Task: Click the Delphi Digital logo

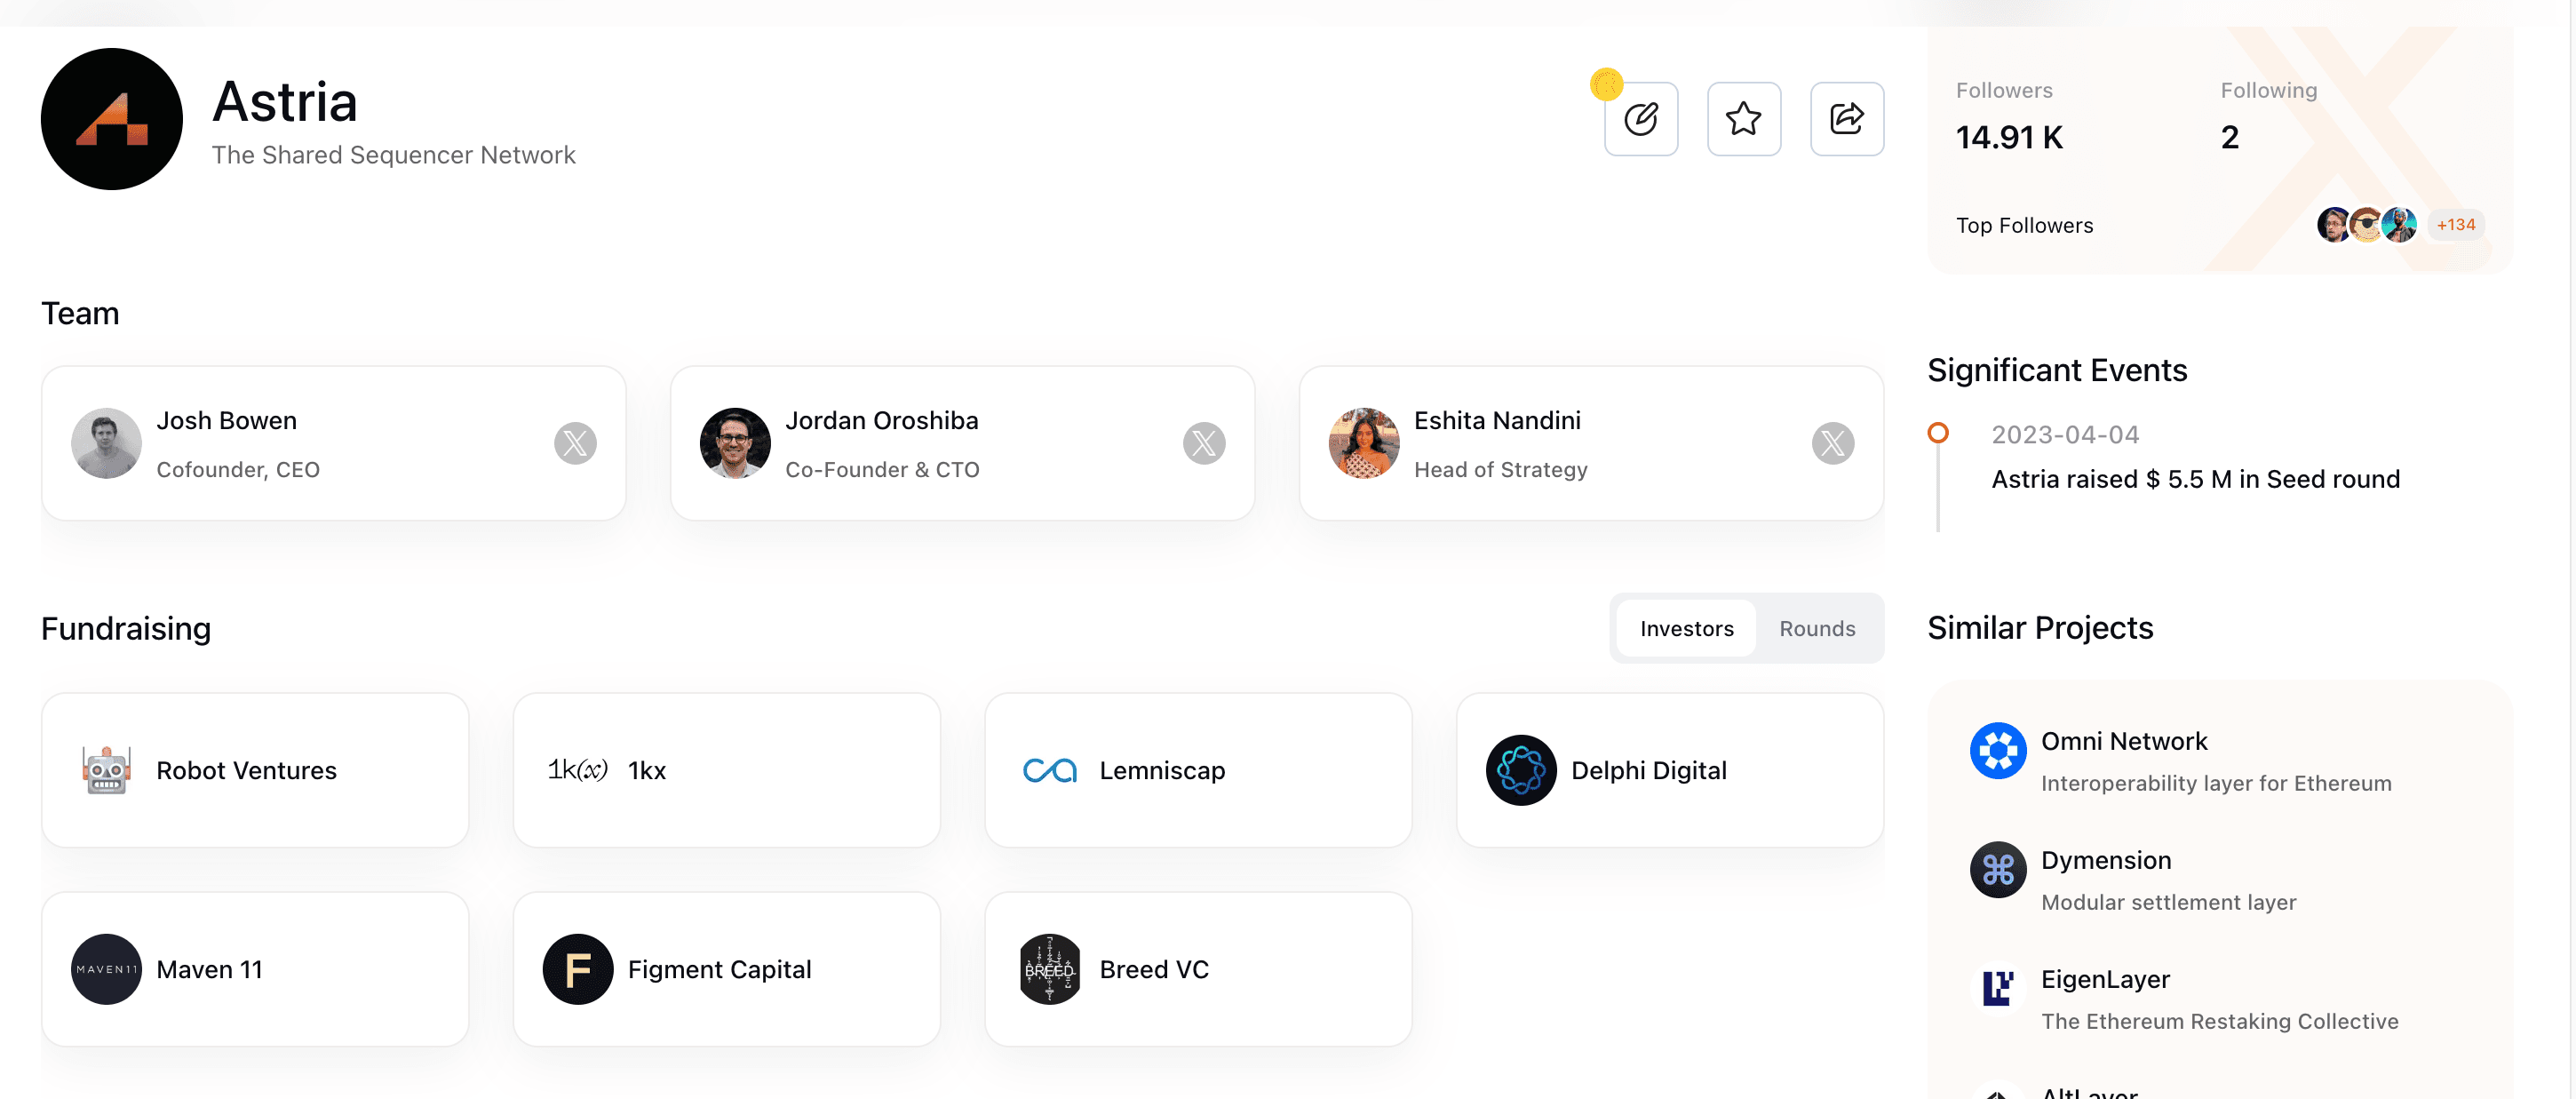Action: tap(1521, 770)
